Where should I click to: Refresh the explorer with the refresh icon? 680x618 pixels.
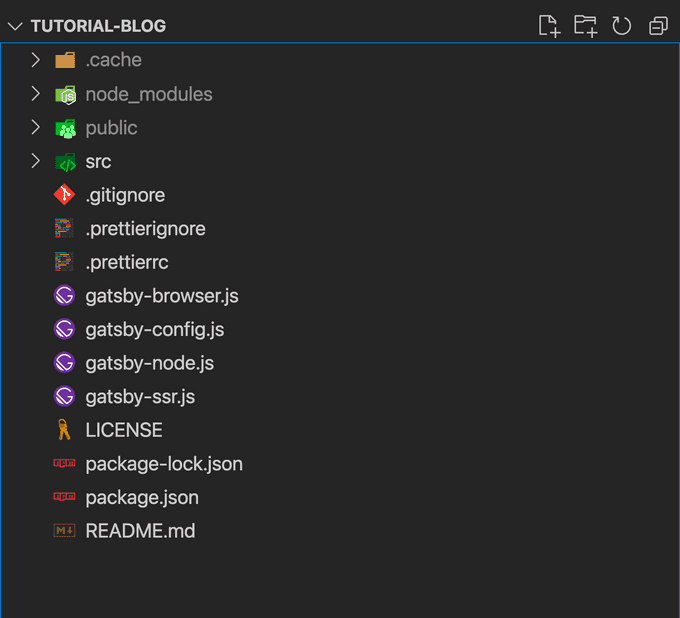click(621, 26)
